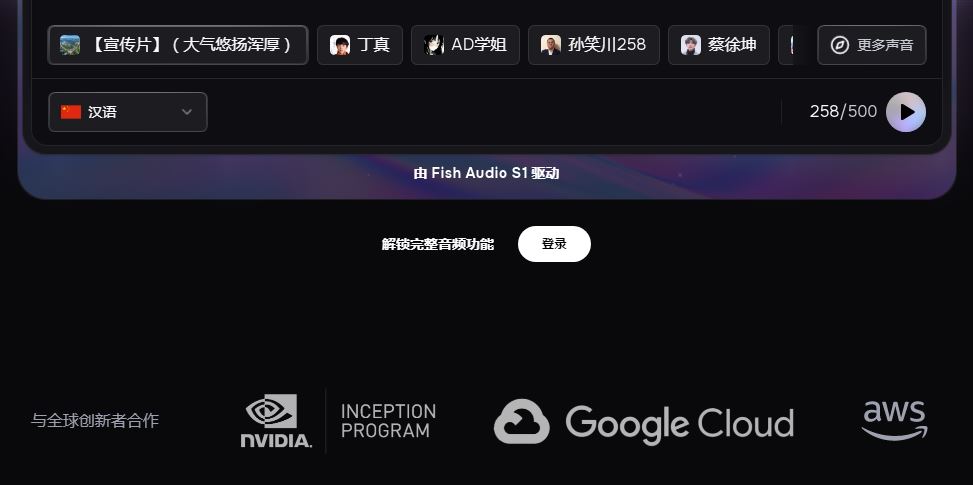Viewport: 973px width, 485px height.
Task: Play the generated audio with round play button
Action: pos(905,112)
